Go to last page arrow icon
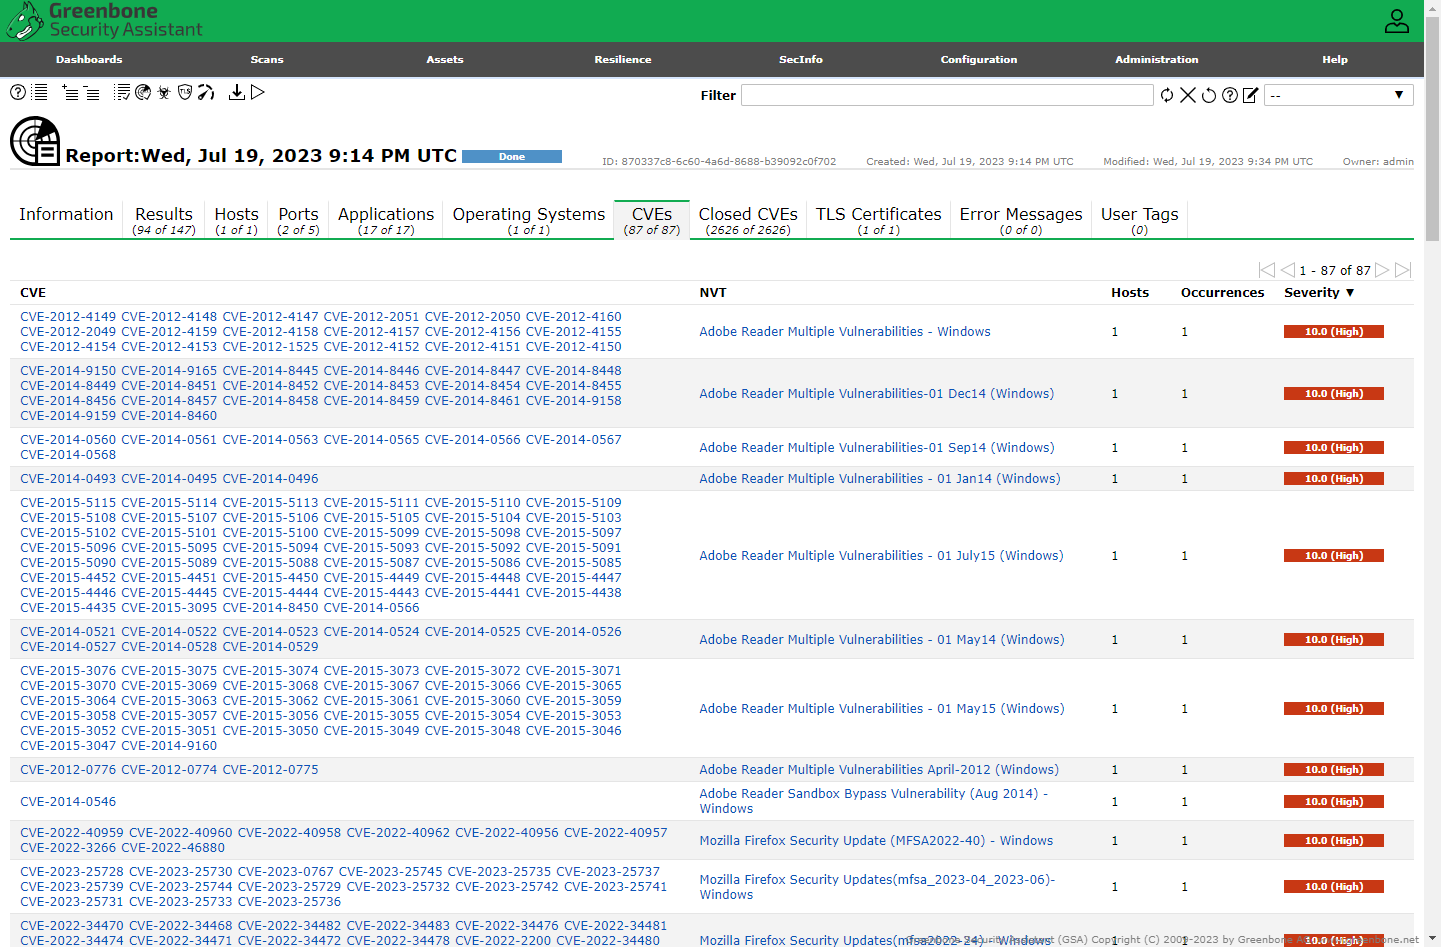 pyautogui.click(x=1403, y=270)
